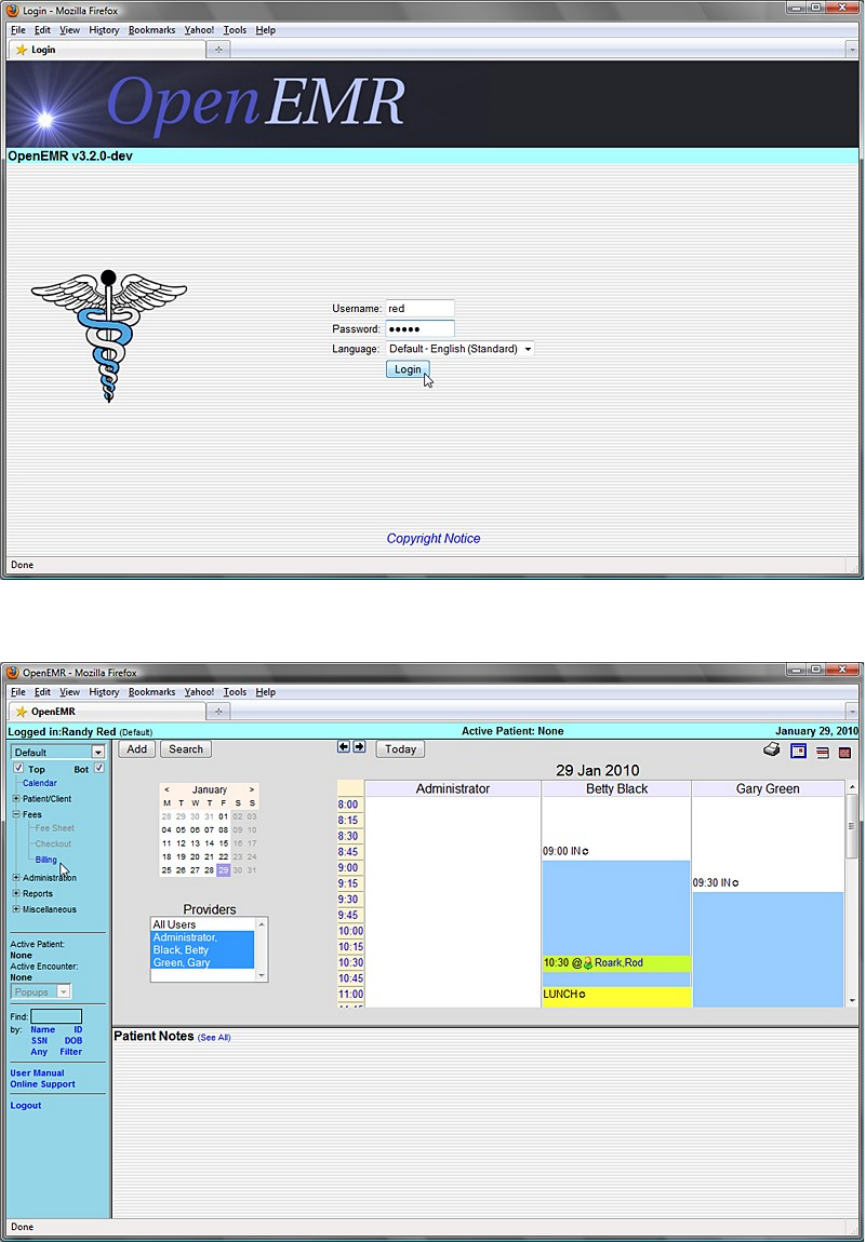865x1242 pixels.
Task: Open Tools menu in Login window
Action: [x=235, y=30]
